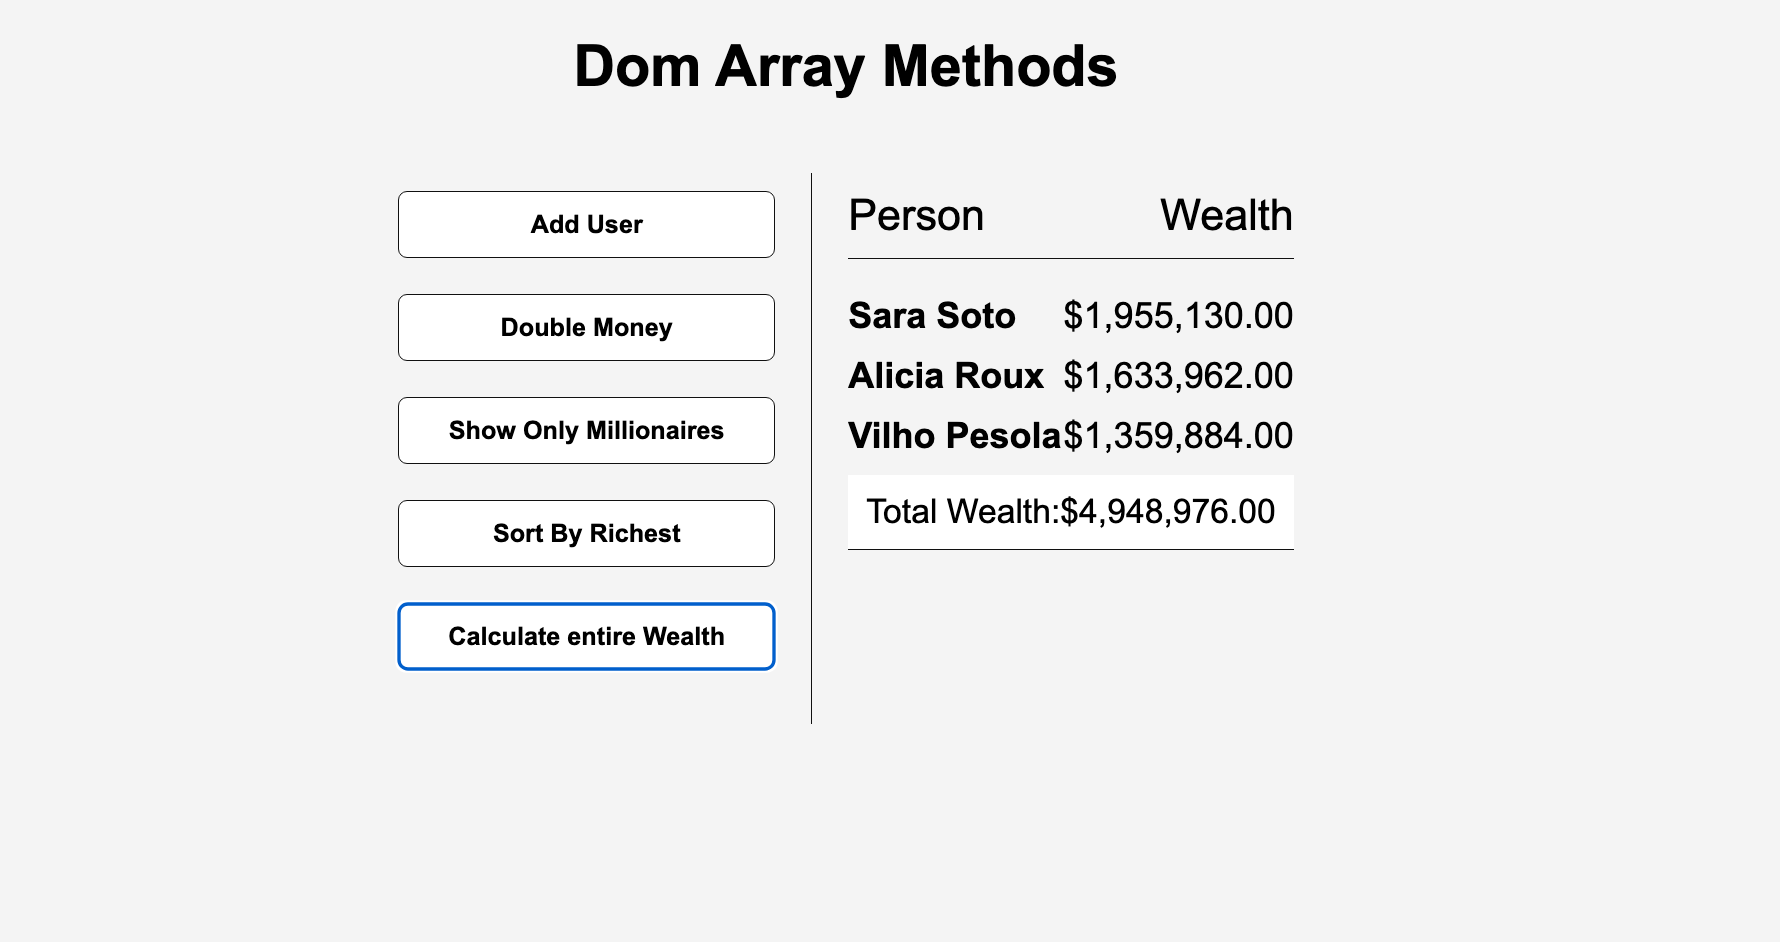Click the Dom Array Methods title

tap(845, 66)
